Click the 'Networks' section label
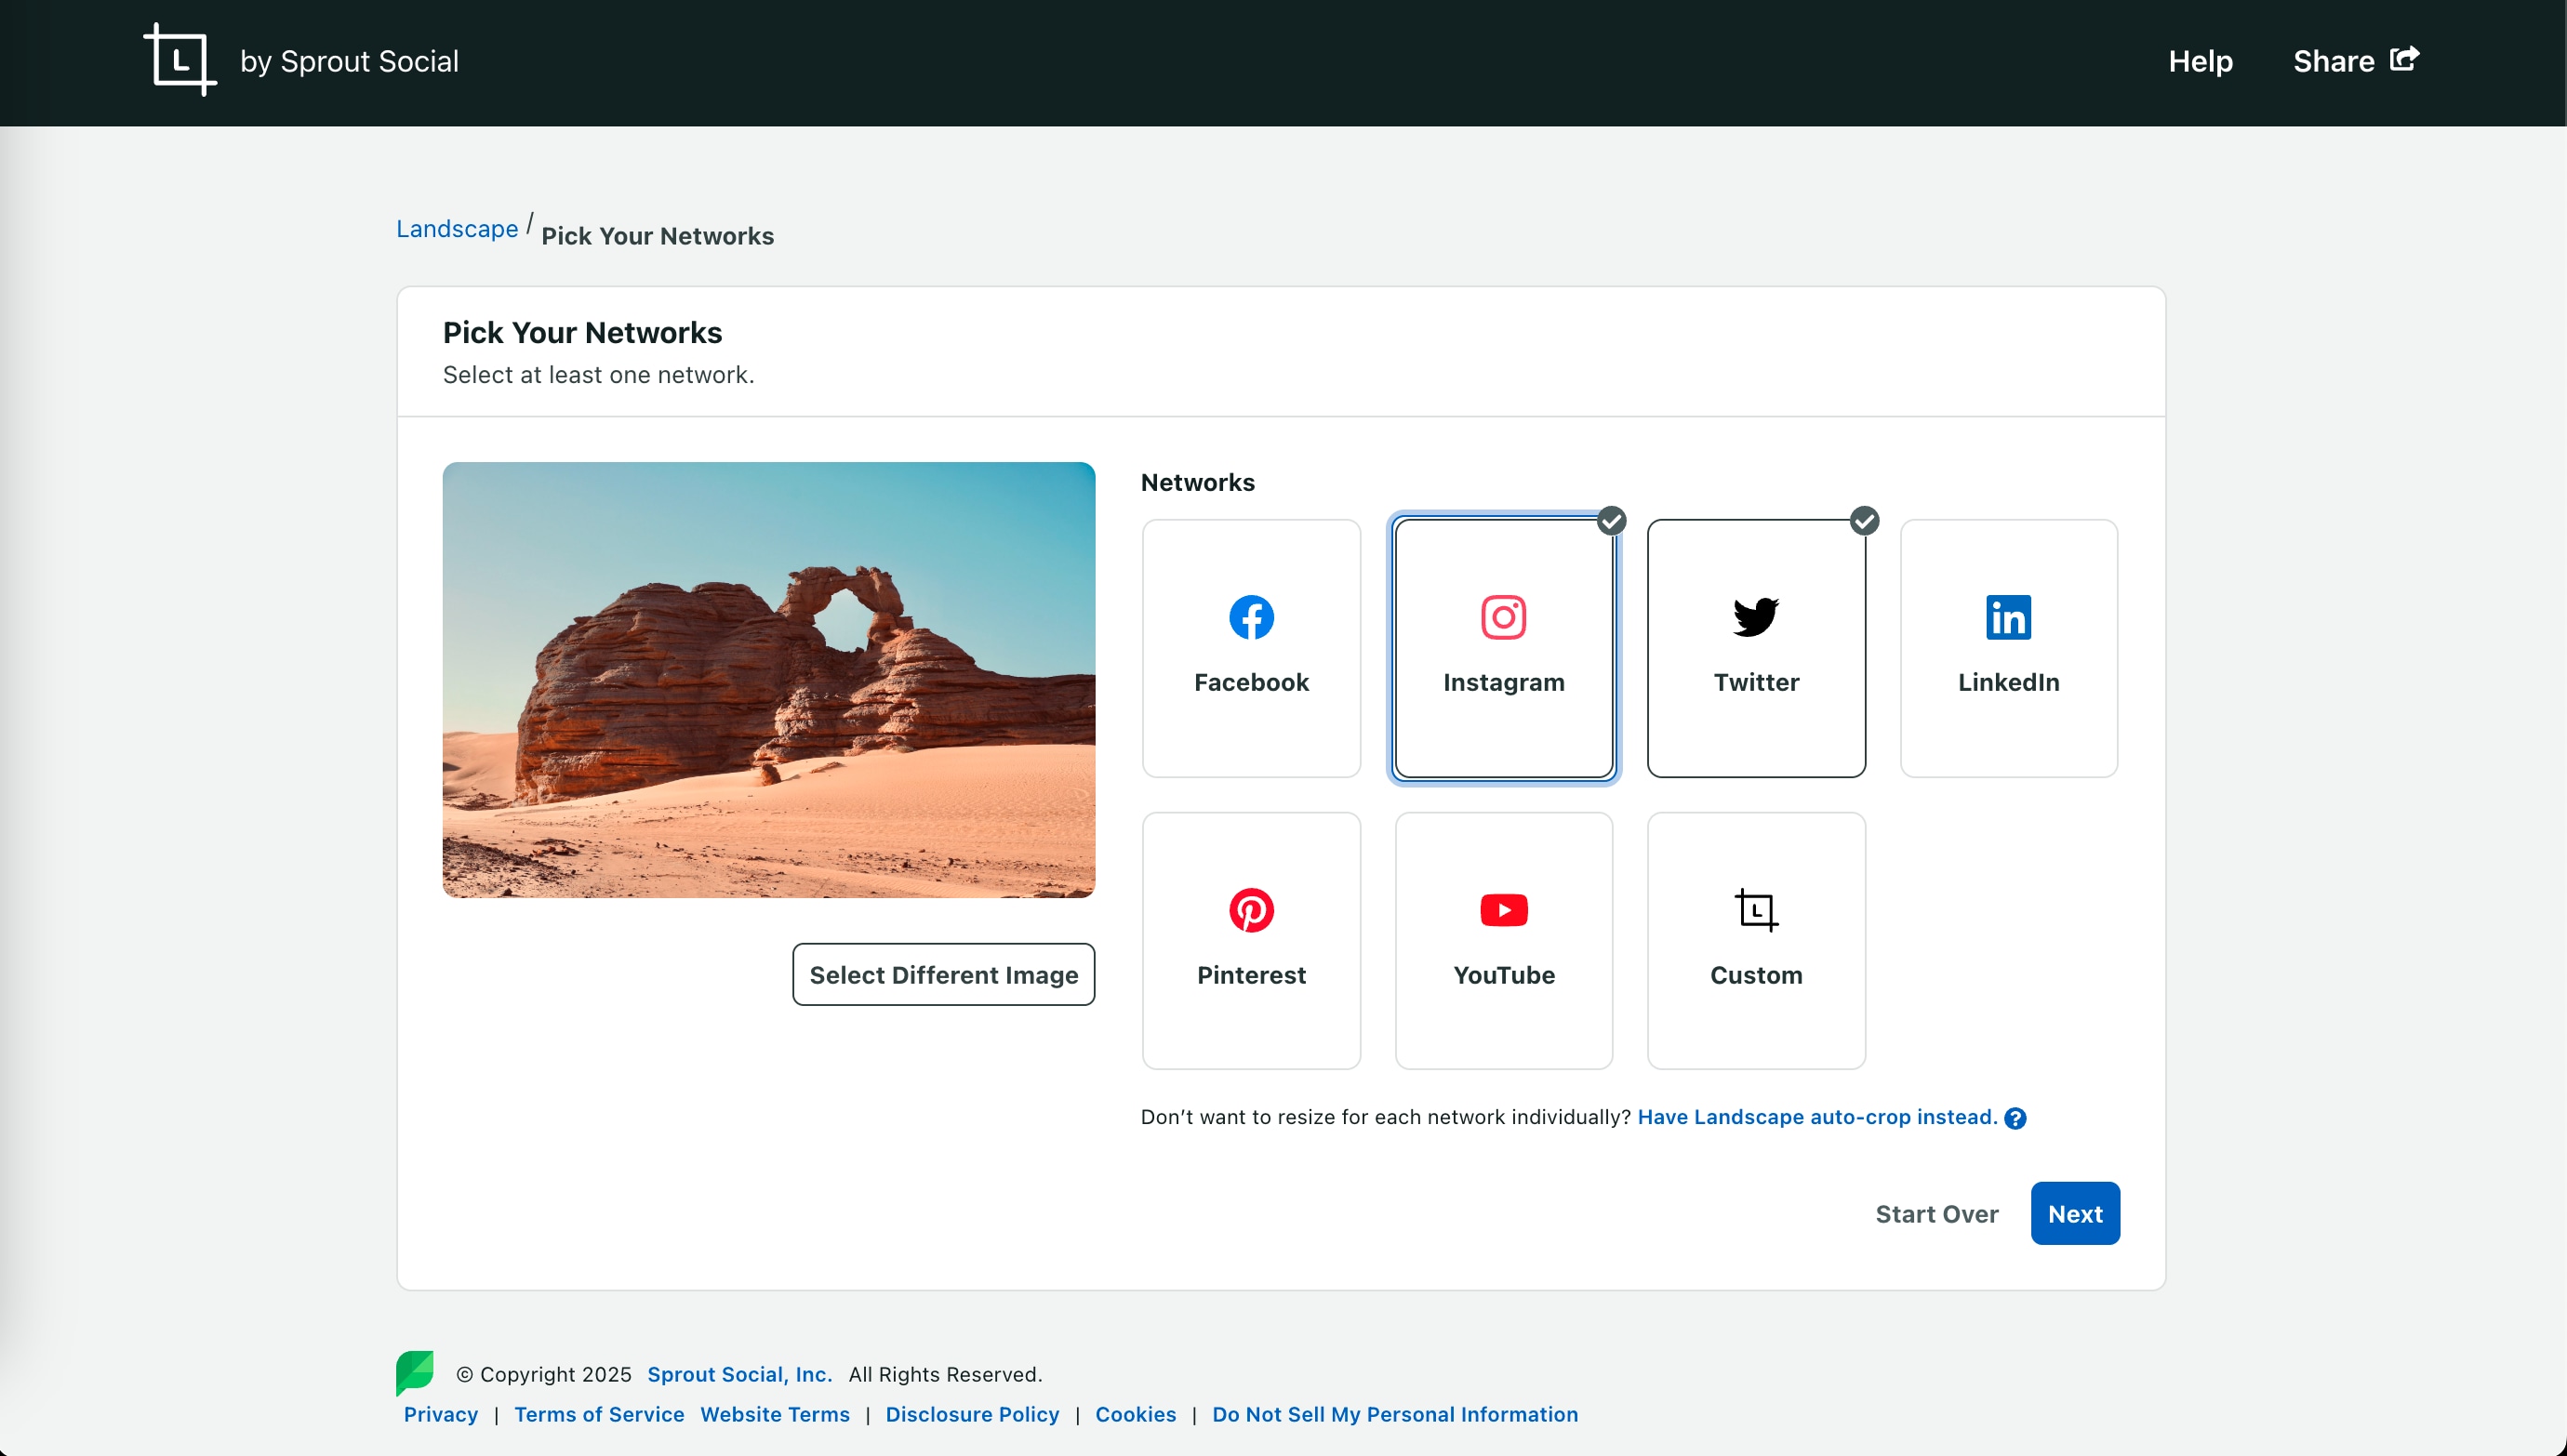 1197,482
